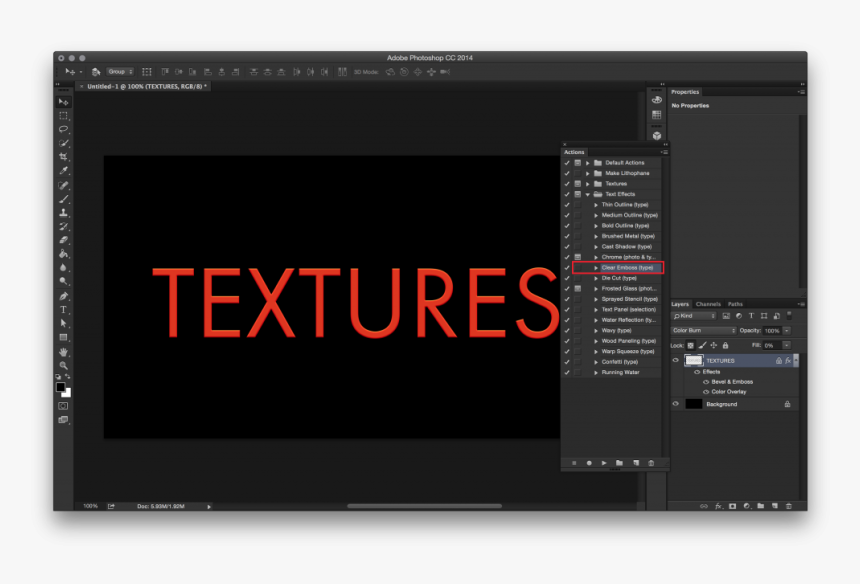This screenshot has height=584, width=860.
Task: Toggle Bevel & Emboss effect visibility
Action: pyautogui.click(x=706, y=382)
